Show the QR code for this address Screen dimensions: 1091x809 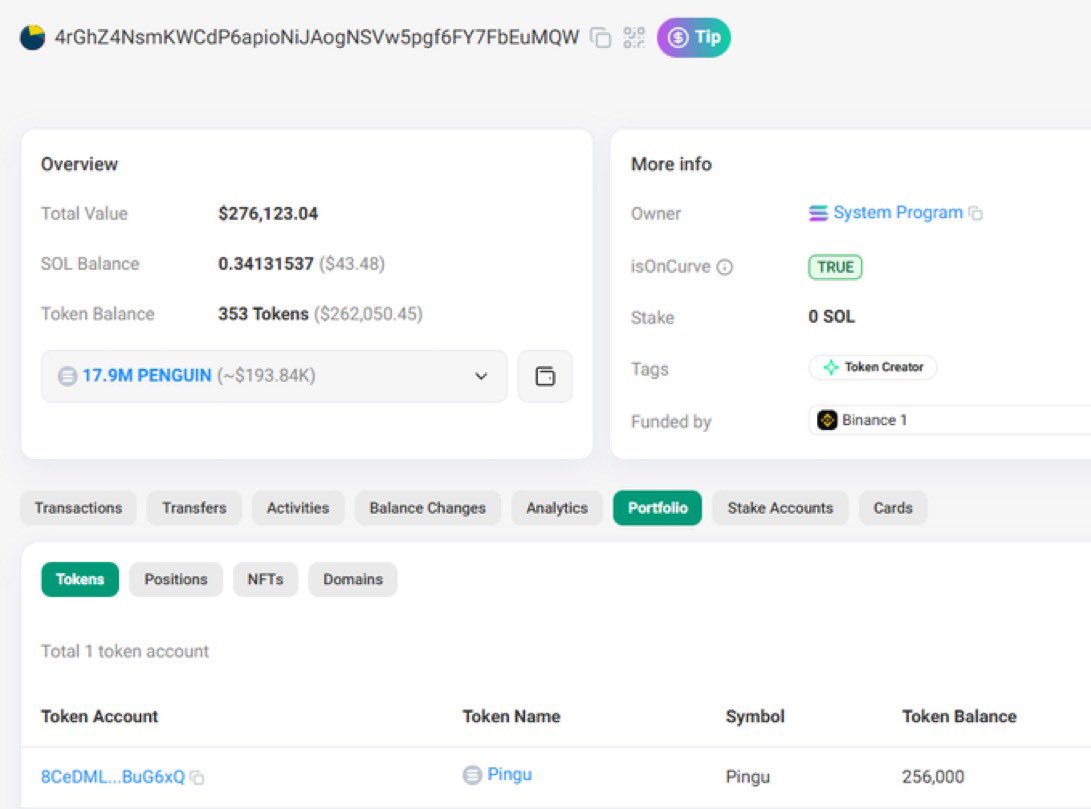[634, 38]
